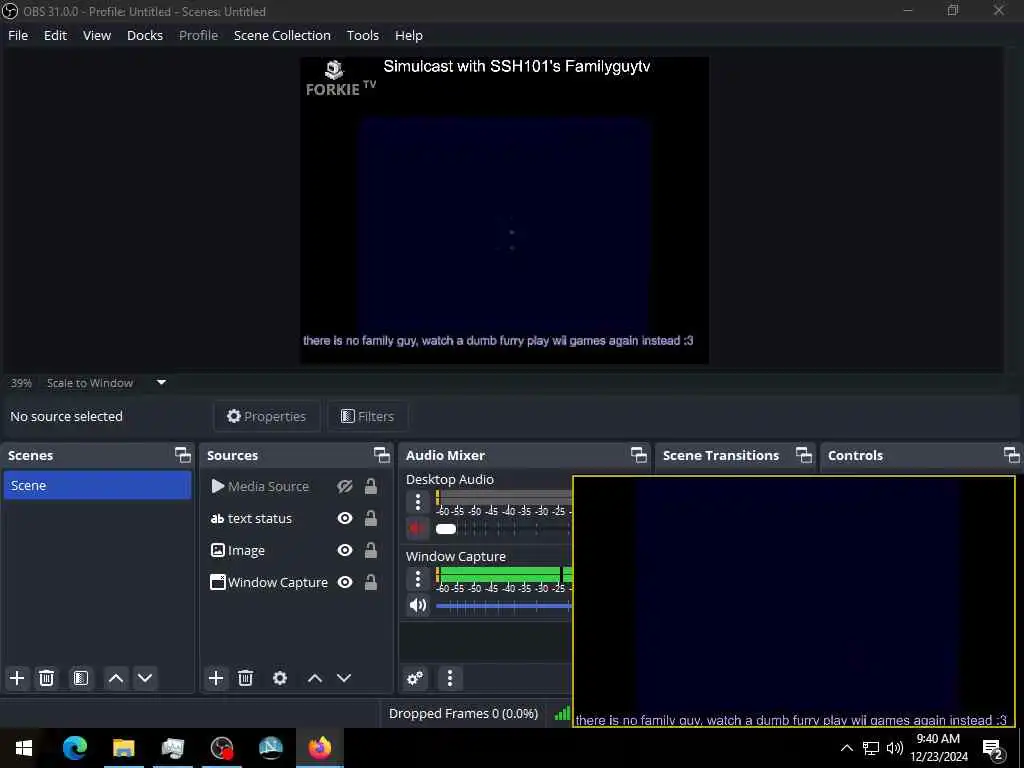Click the Filters button
This screenshot has width=1024, height=768.
point(367,416)
